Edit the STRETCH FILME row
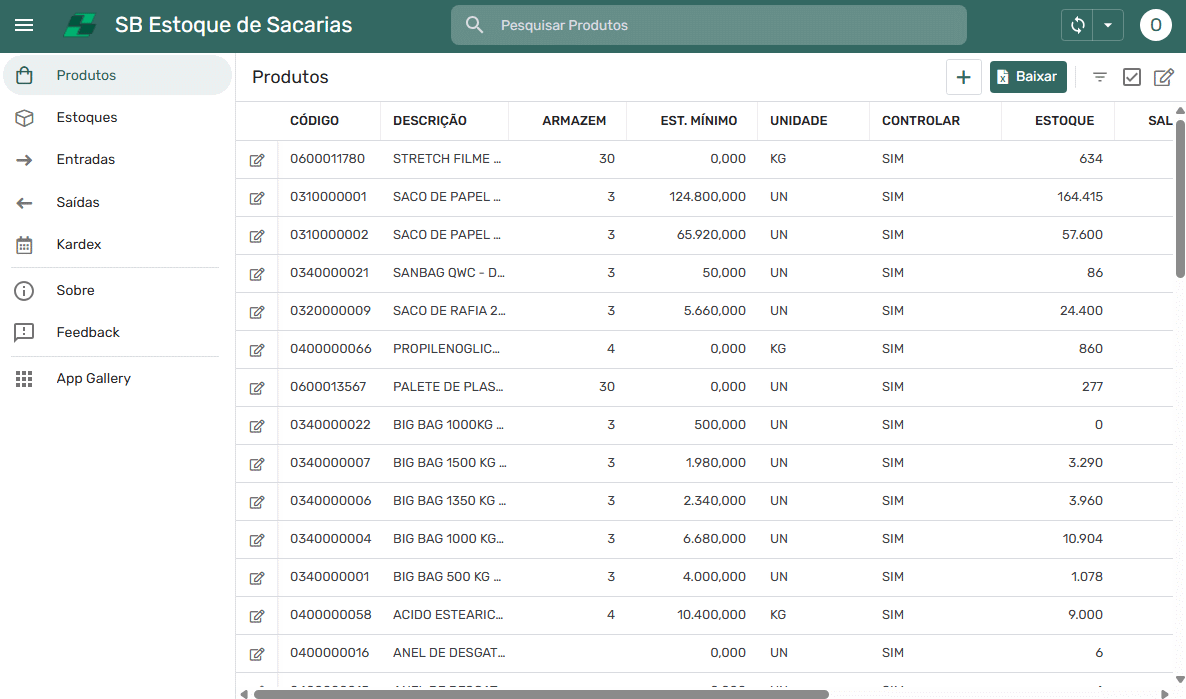 coord(257,160)
